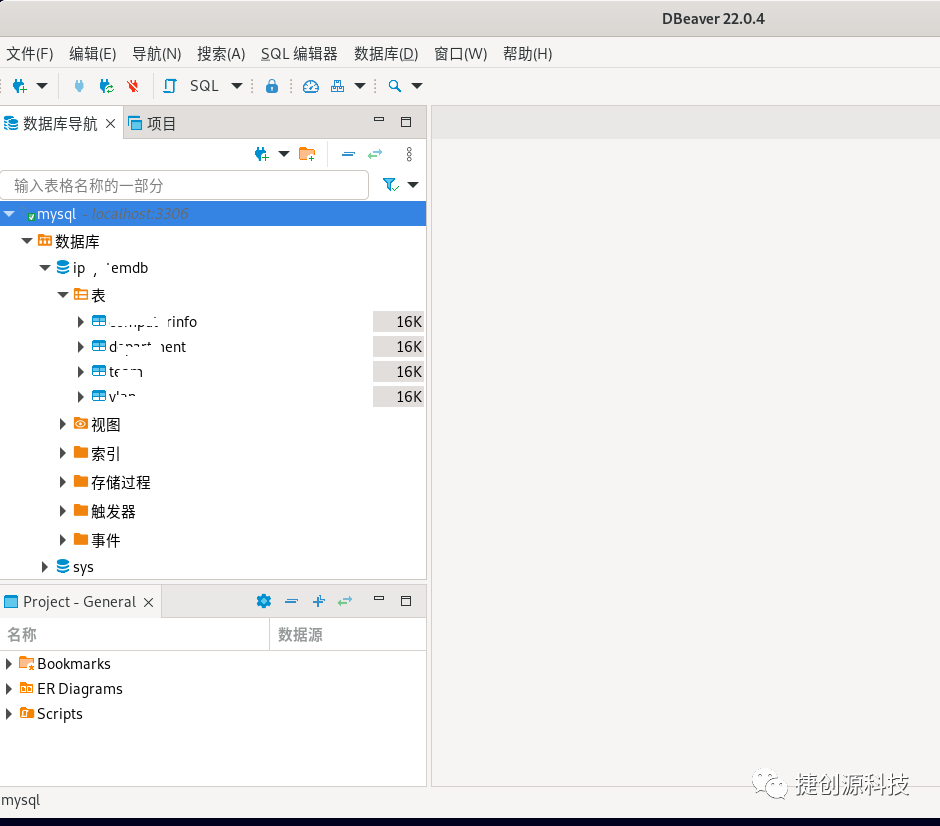Expand the 索引 folder
The height and width of the screenshot is (826, 940).
(x=62, y=453)
